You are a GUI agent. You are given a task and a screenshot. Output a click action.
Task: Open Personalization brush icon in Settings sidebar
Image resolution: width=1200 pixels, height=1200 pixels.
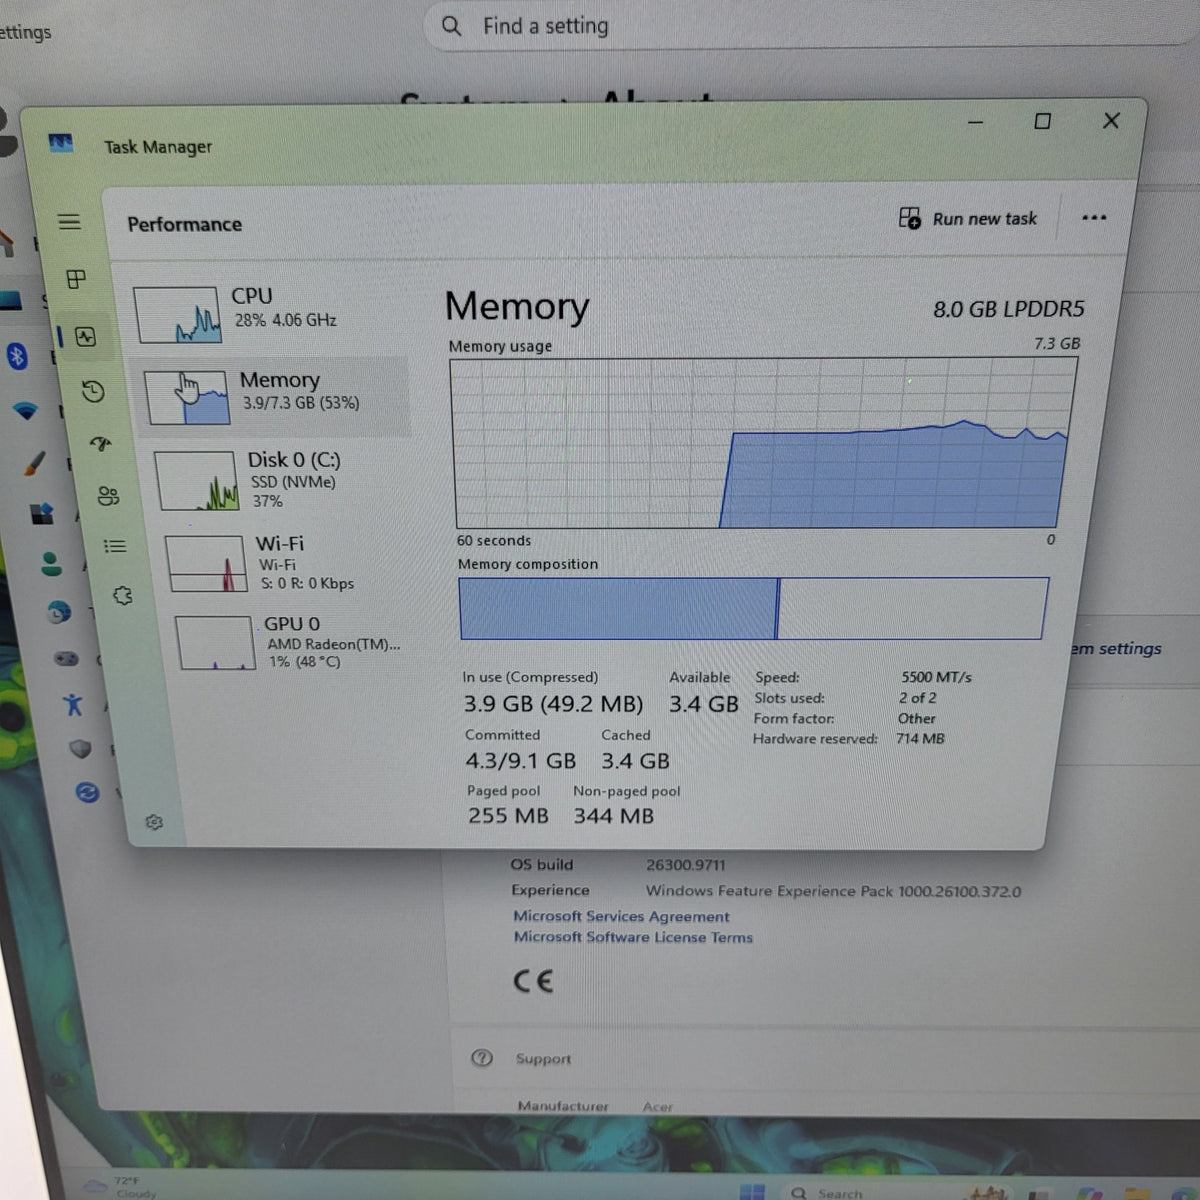pyautogui.click(x=34, y=463)
